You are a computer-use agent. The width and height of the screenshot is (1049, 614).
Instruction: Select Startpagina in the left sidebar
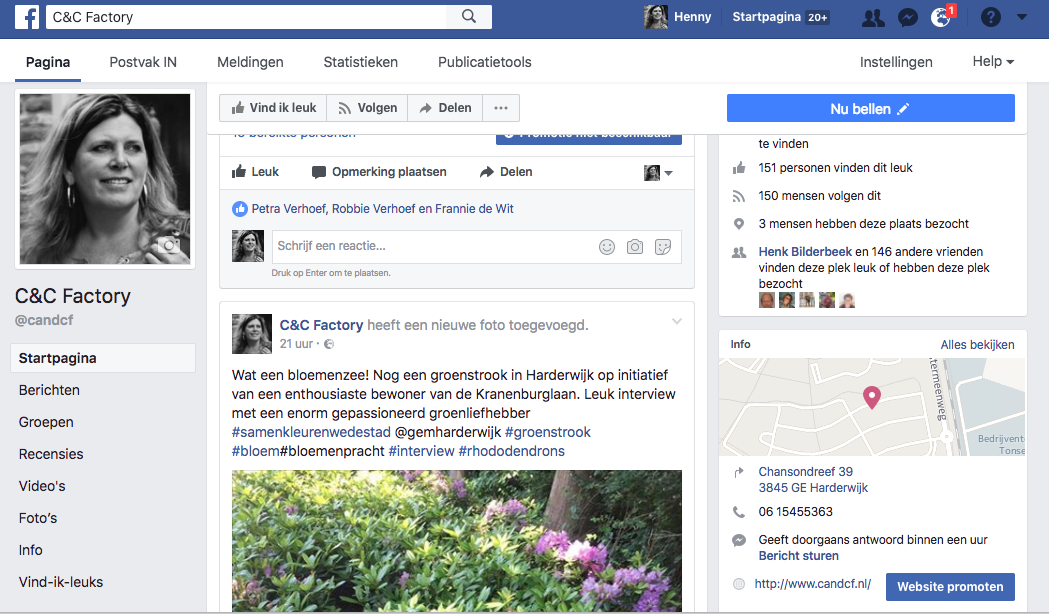pos(103,358)
